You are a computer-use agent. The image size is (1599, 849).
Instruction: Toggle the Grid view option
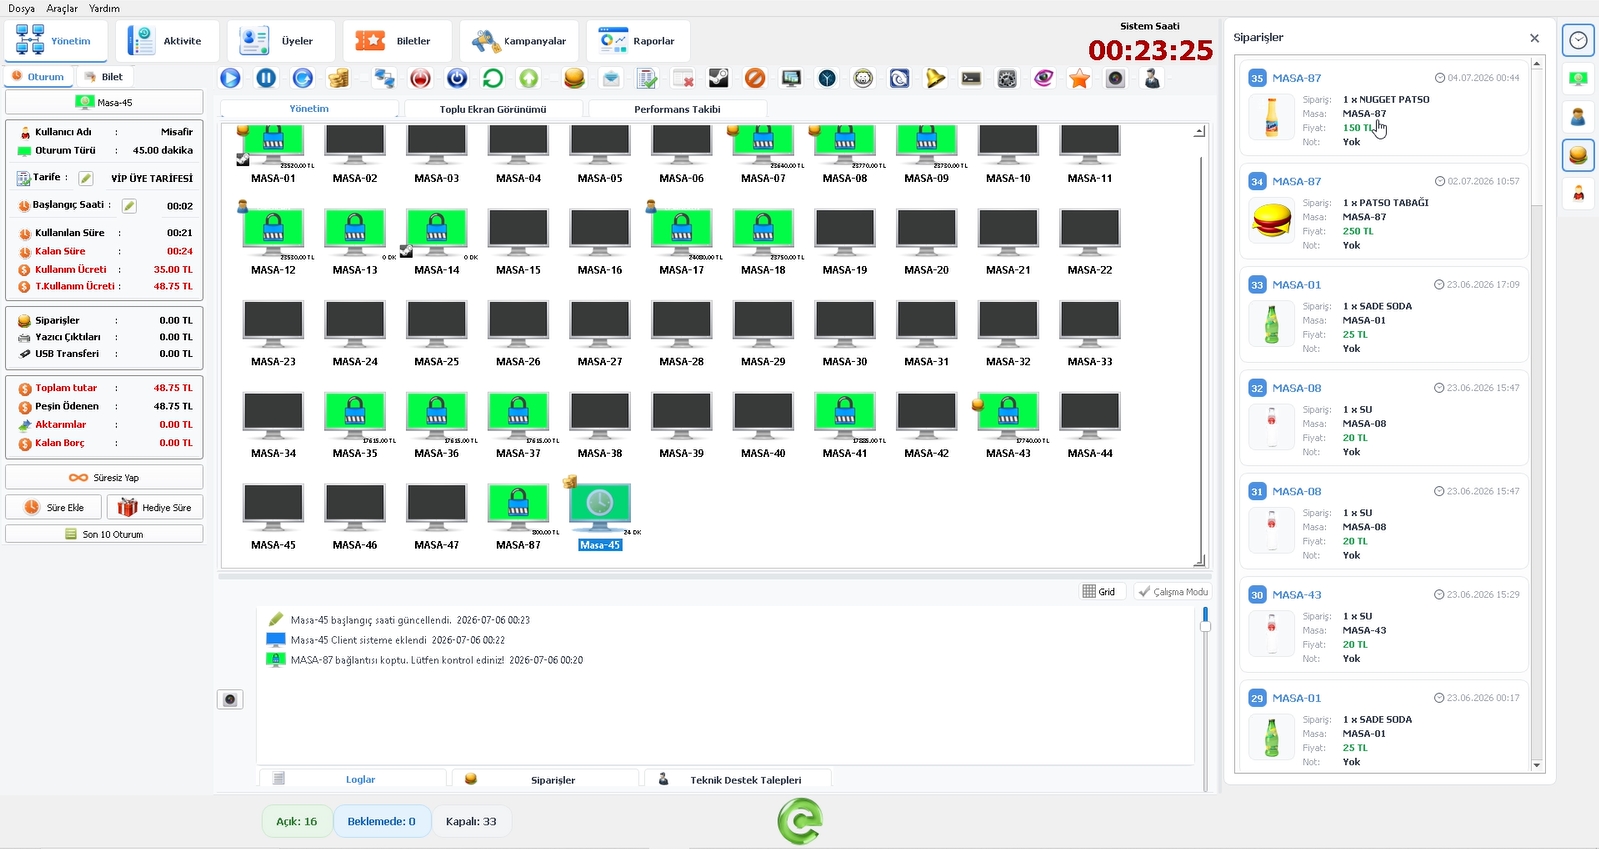tap(1099, 592)
